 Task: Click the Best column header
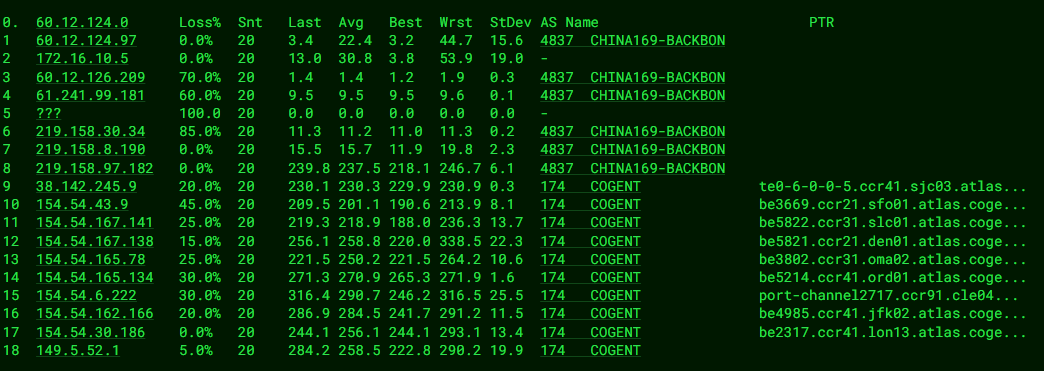[405, 23]
